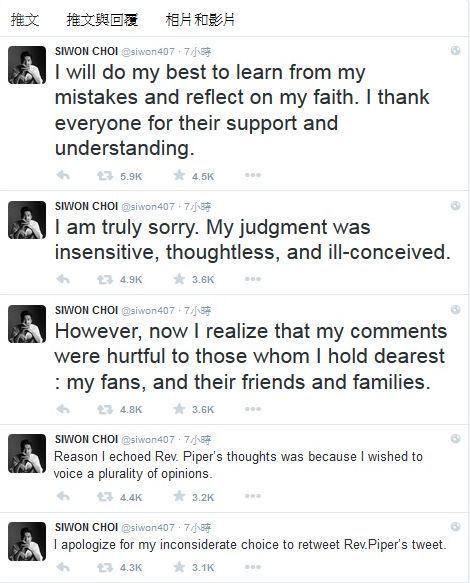
Task: Open SIWON CHOI name link on first tweet
Action: [86, 51]
